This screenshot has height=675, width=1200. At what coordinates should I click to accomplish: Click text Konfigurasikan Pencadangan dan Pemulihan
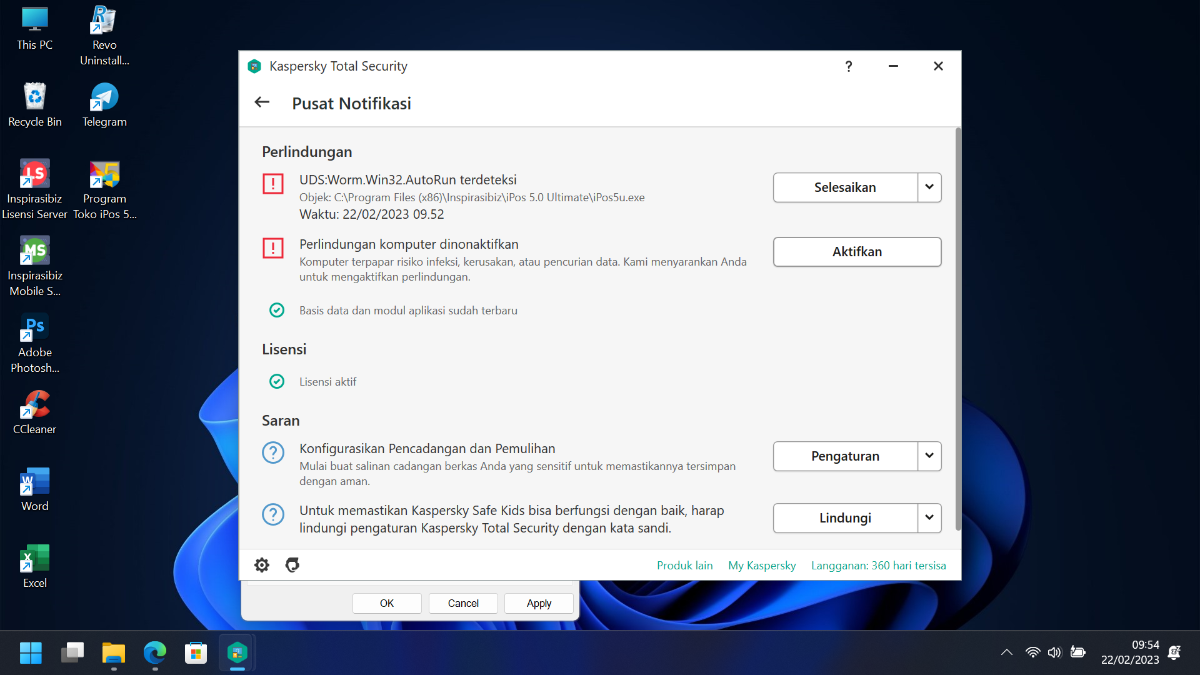point(427,448)
